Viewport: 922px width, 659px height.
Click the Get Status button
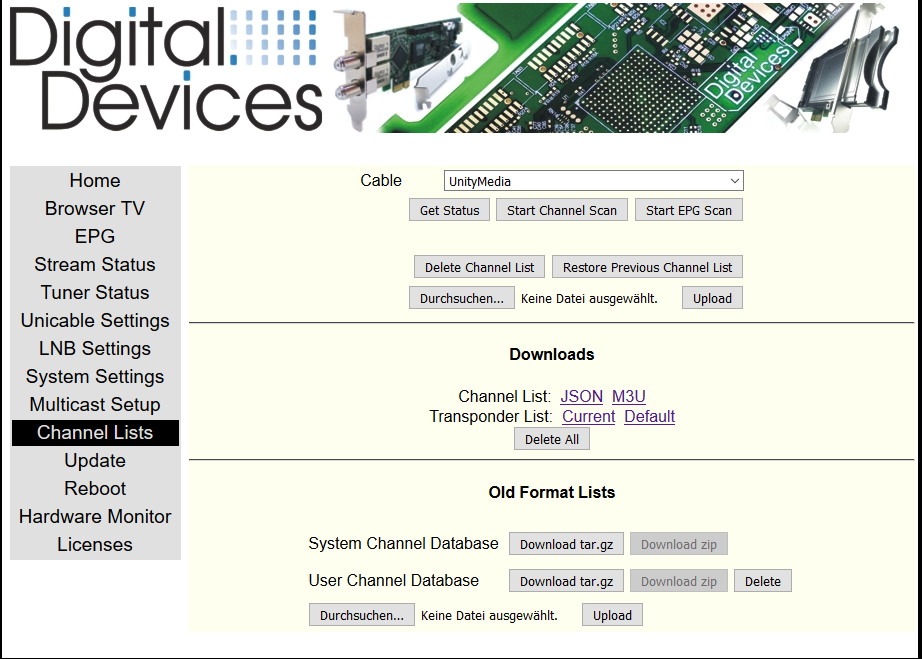pos(449,210)
